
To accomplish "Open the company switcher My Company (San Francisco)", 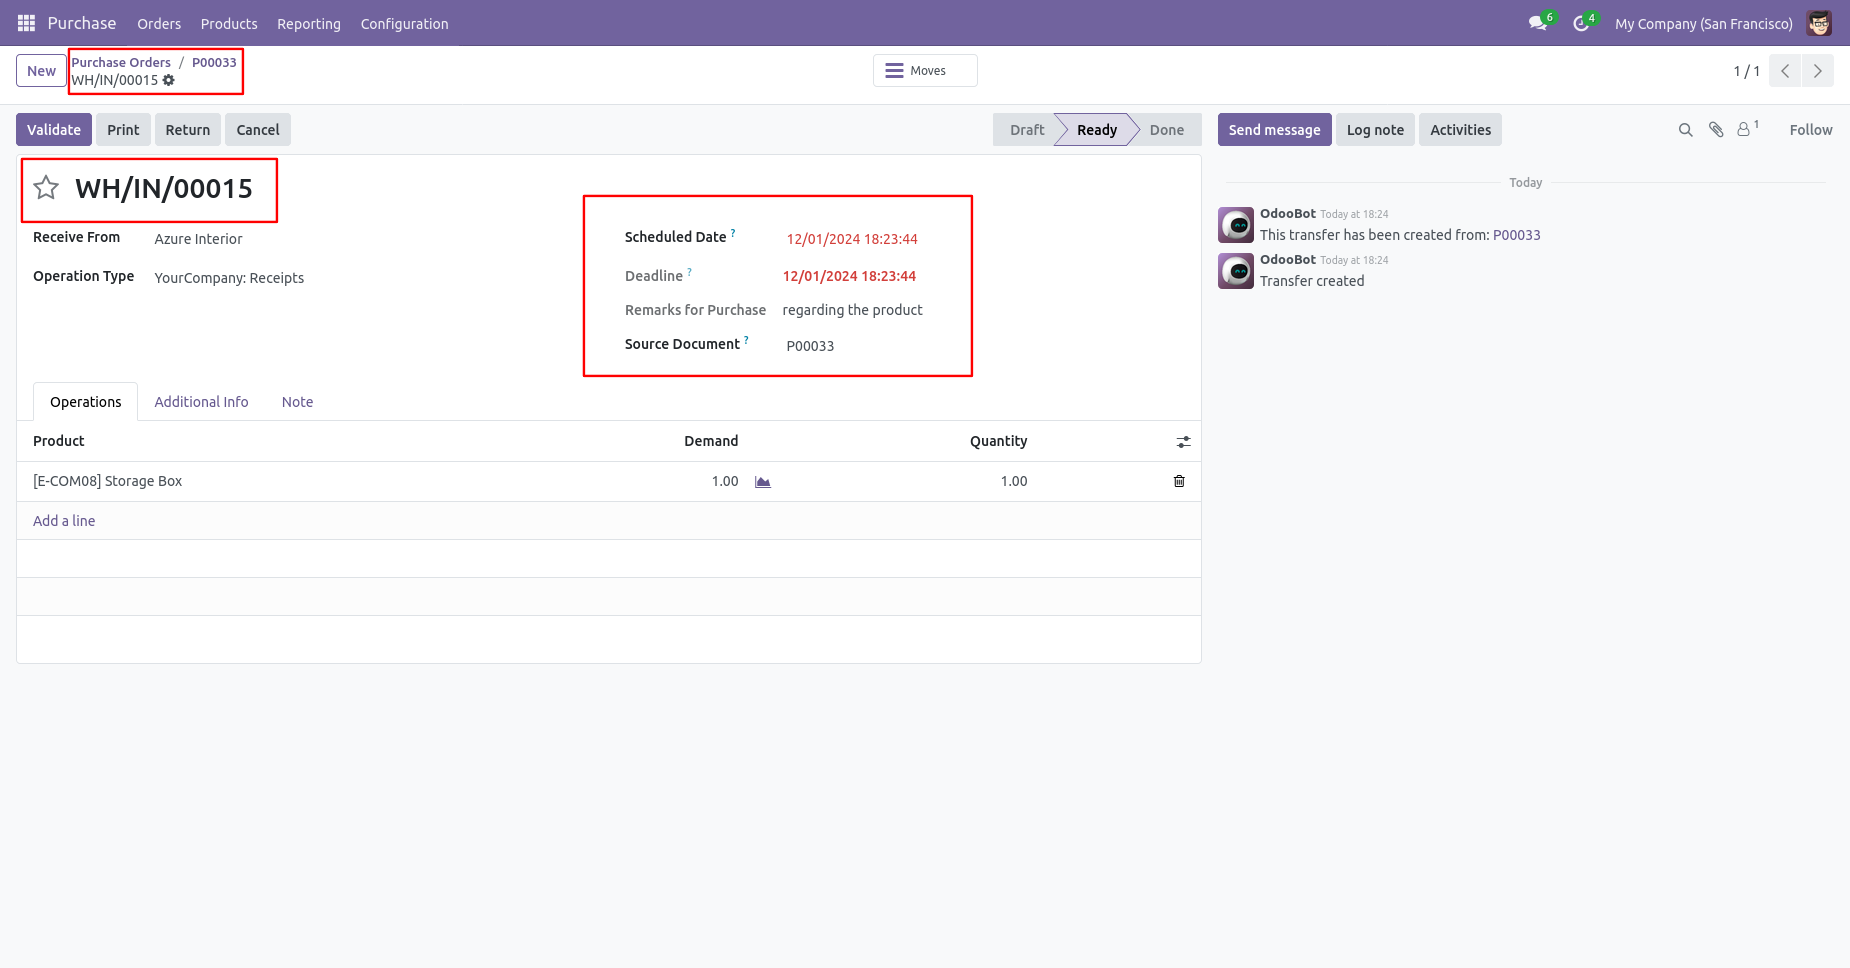I will (x=1703, y=23).
